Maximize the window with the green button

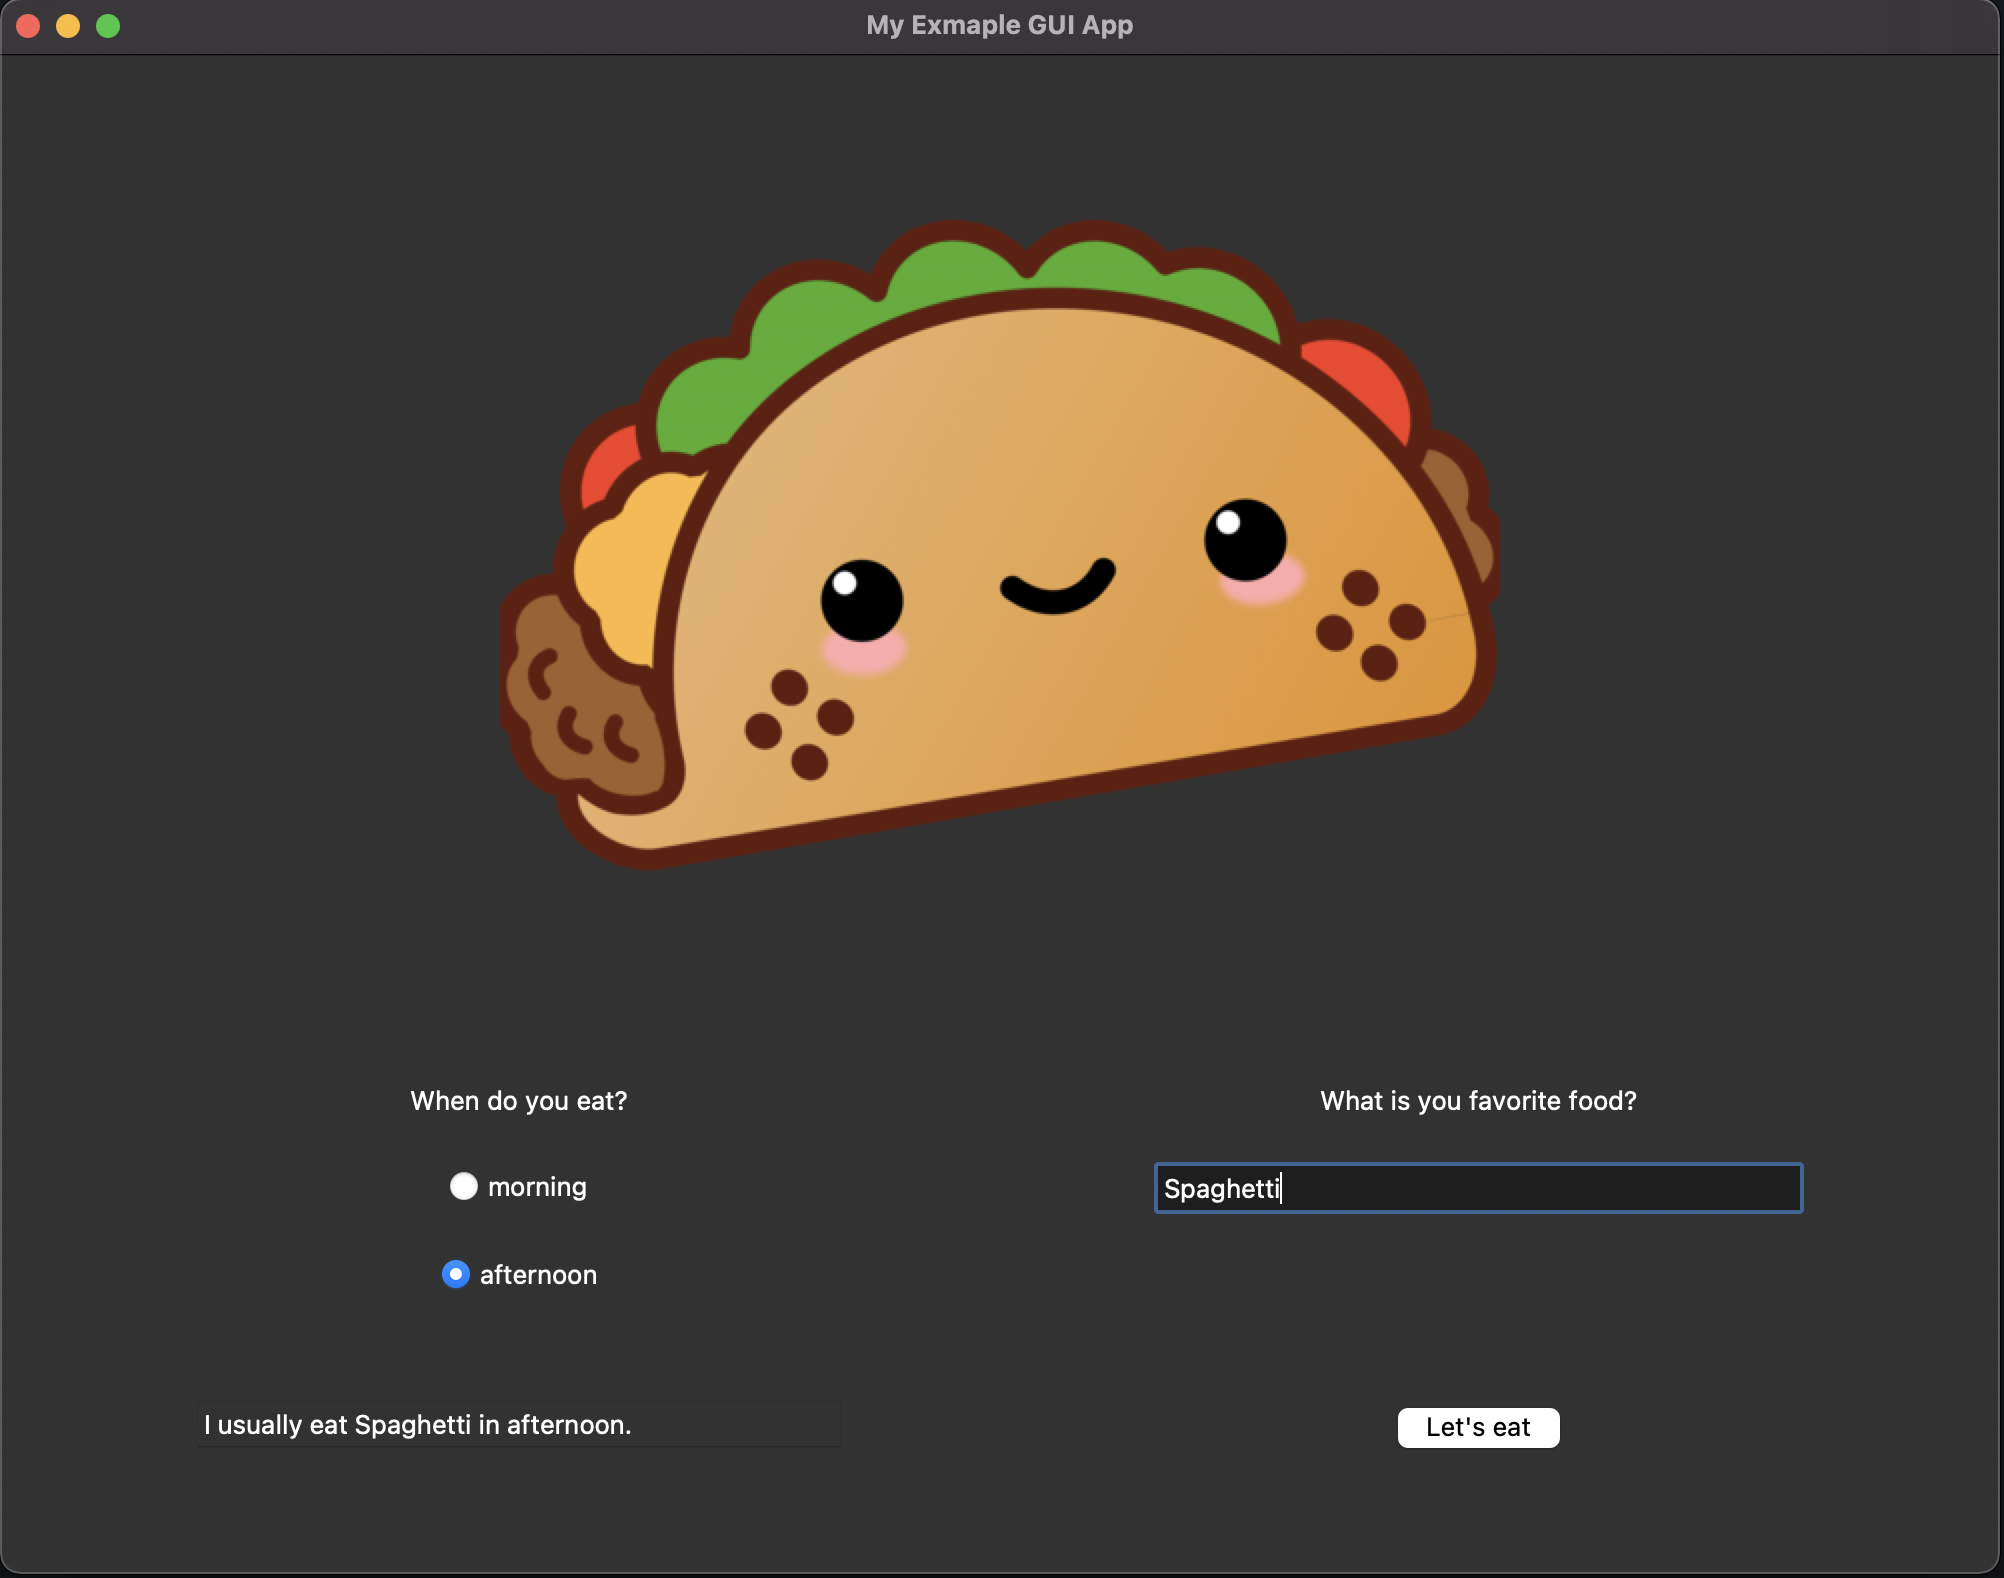pyautogui.click(x=108, y=26)
